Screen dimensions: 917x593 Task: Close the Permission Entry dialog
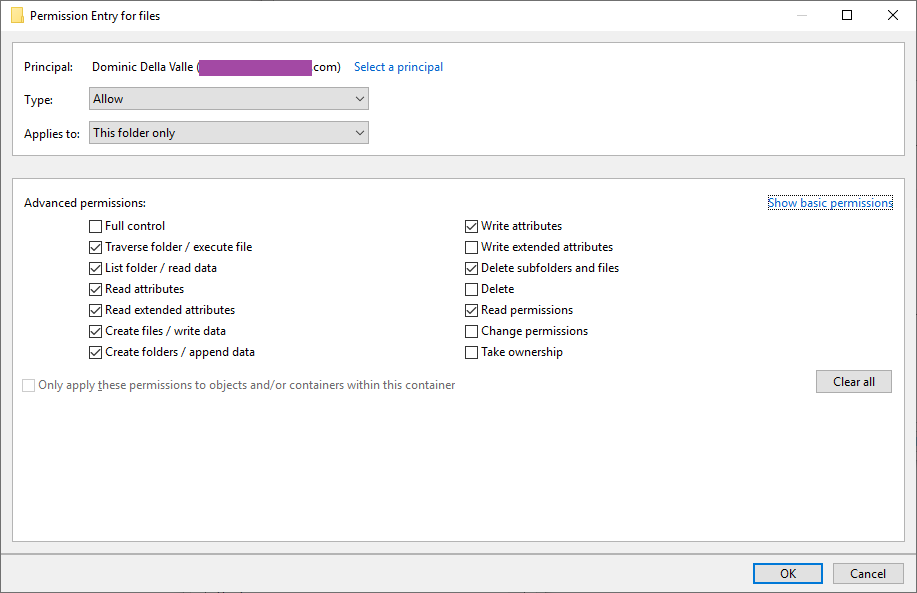[x=892, y=15]
